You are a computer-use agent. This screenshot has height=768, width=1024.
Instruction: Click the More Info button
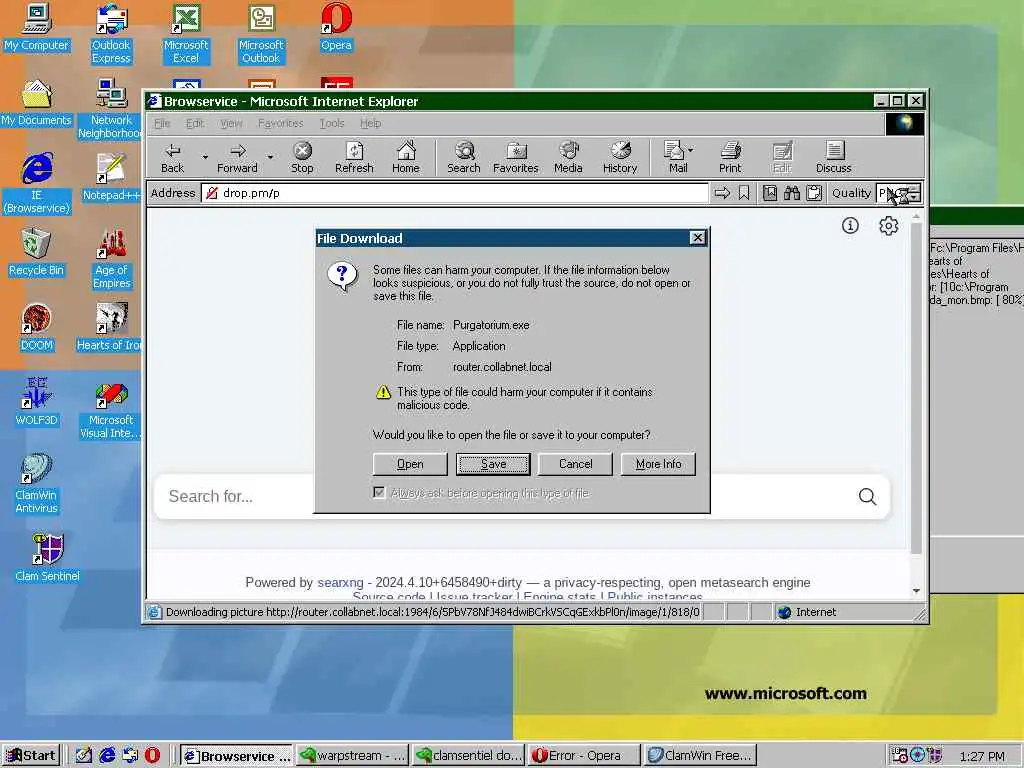click(x=658, y=464)
